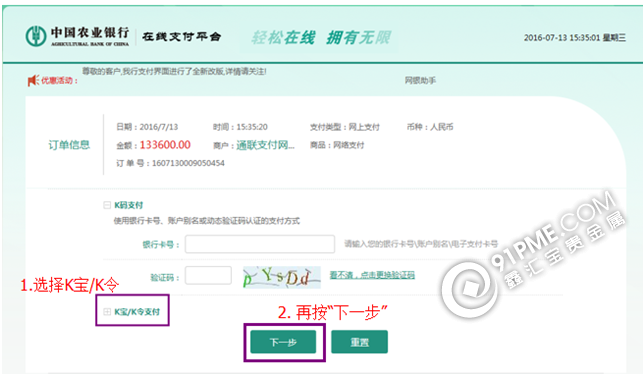The image size is (643, 374).
Task: Click the 订单信息 heading
Action: point(69,145)
